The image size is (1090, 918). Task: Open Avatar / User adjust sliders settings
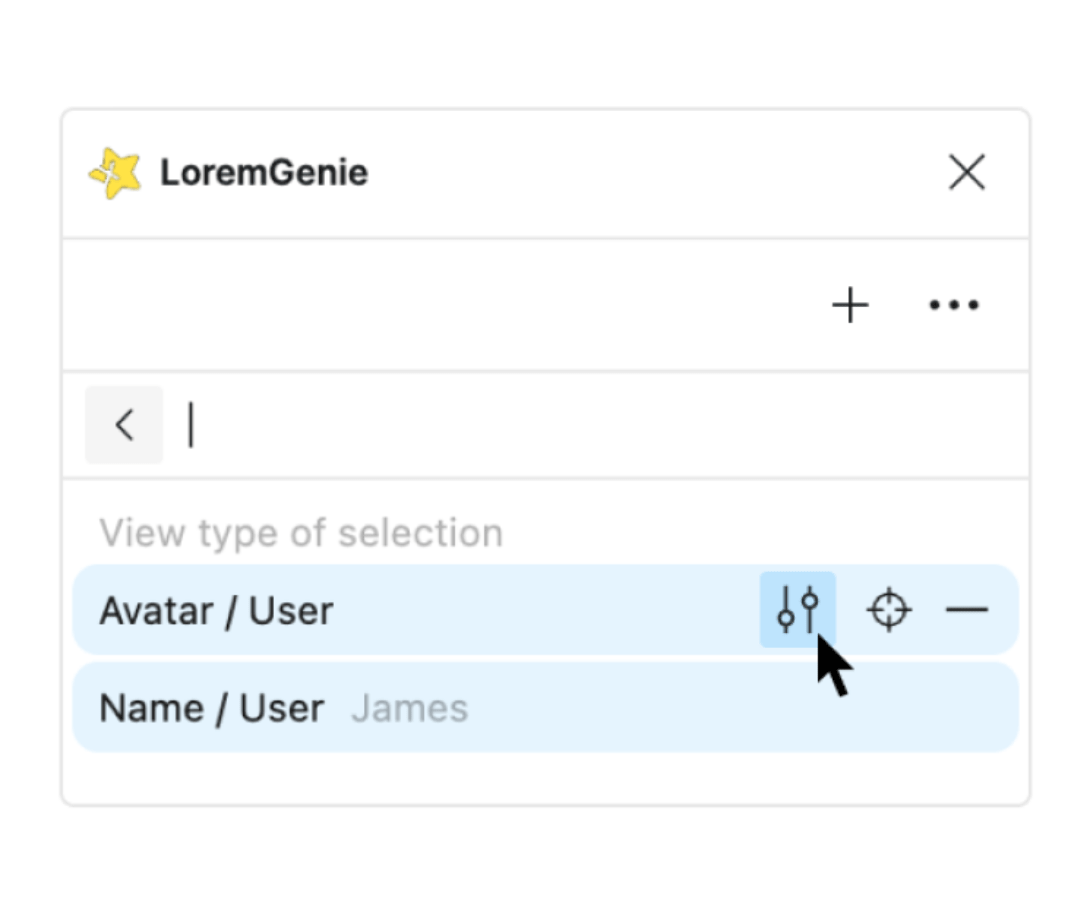797,610
